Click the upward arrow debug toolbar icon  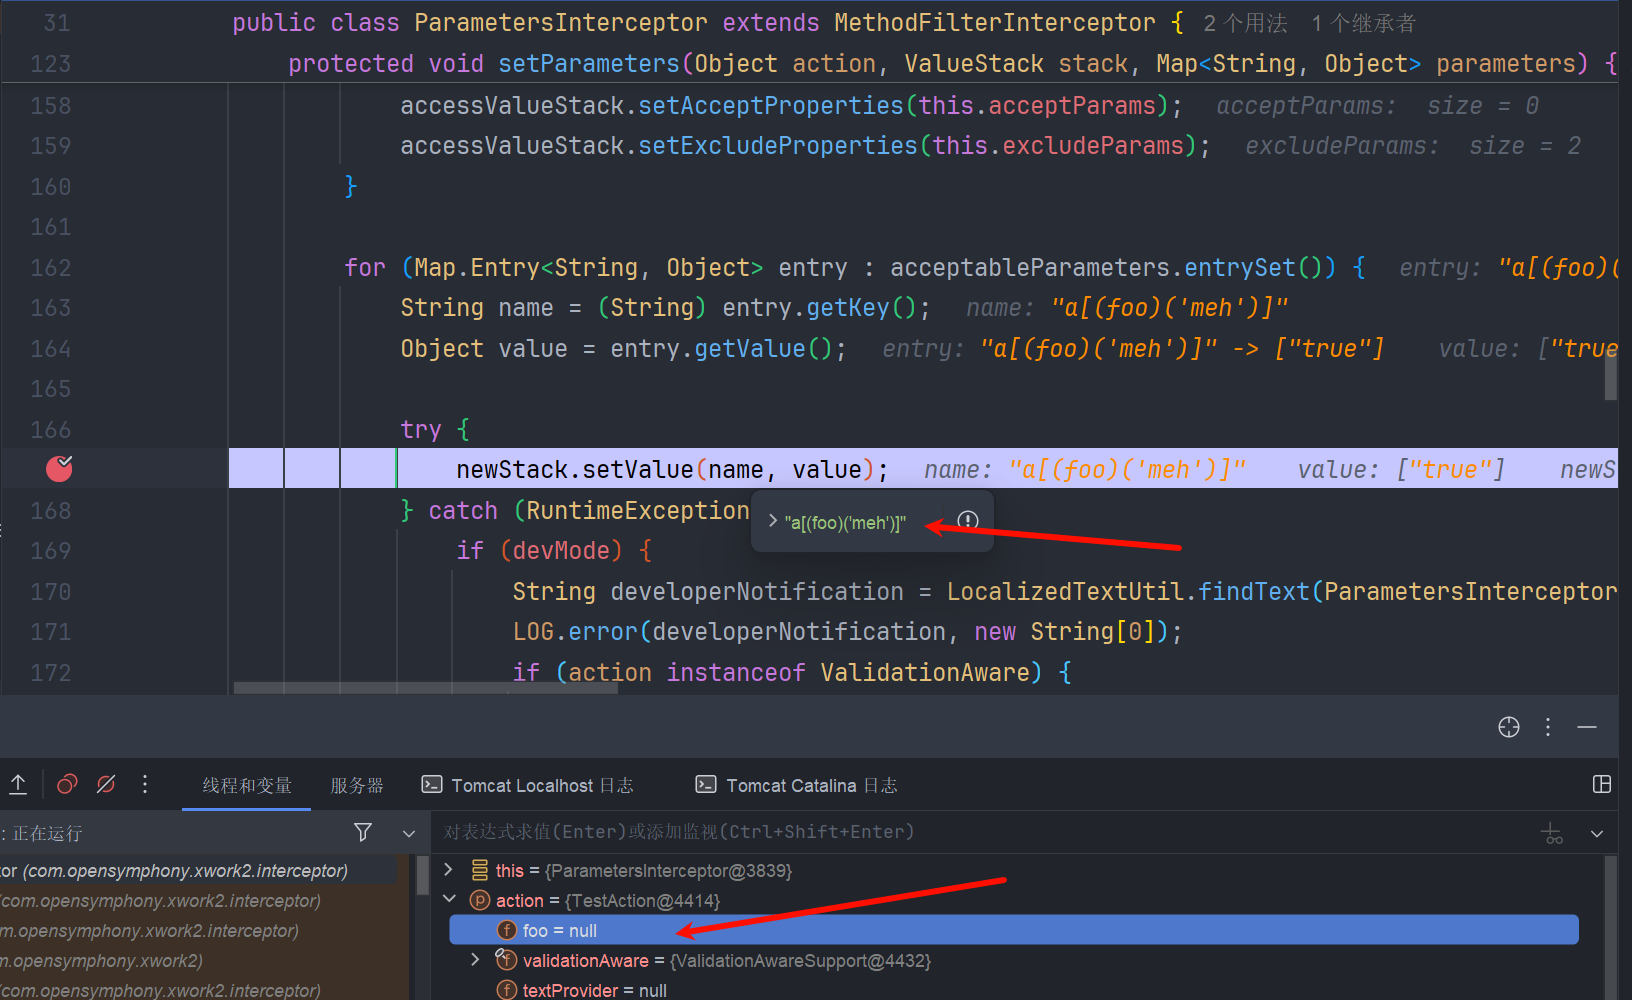tap(18, 785)
